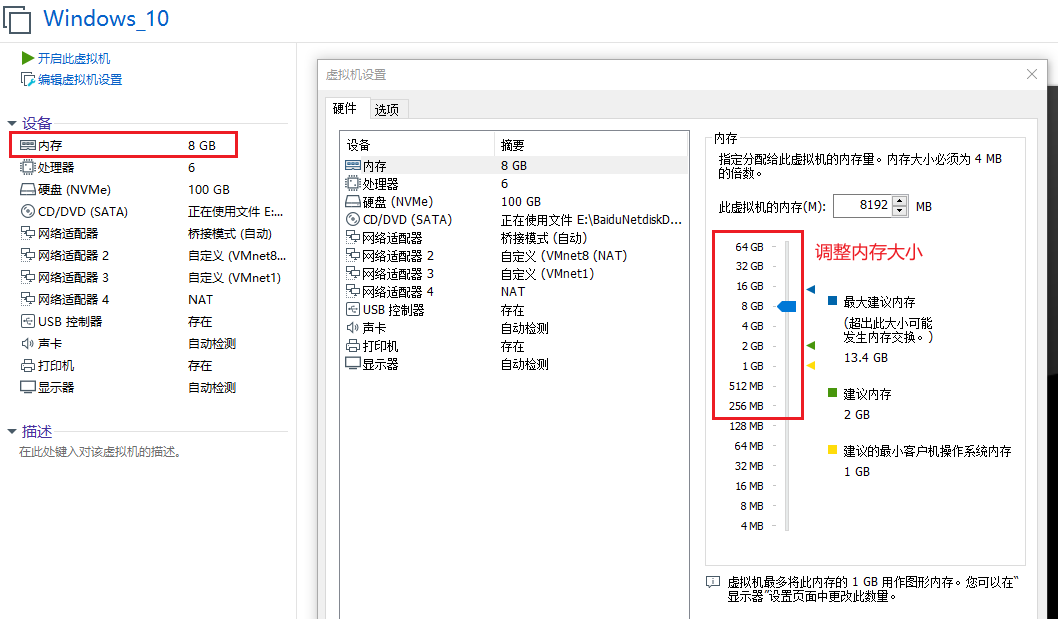The height and width of the screenshot is (619, 1058).
Task: Click the 128 MB label on memory scale
Action: [746, 426]
